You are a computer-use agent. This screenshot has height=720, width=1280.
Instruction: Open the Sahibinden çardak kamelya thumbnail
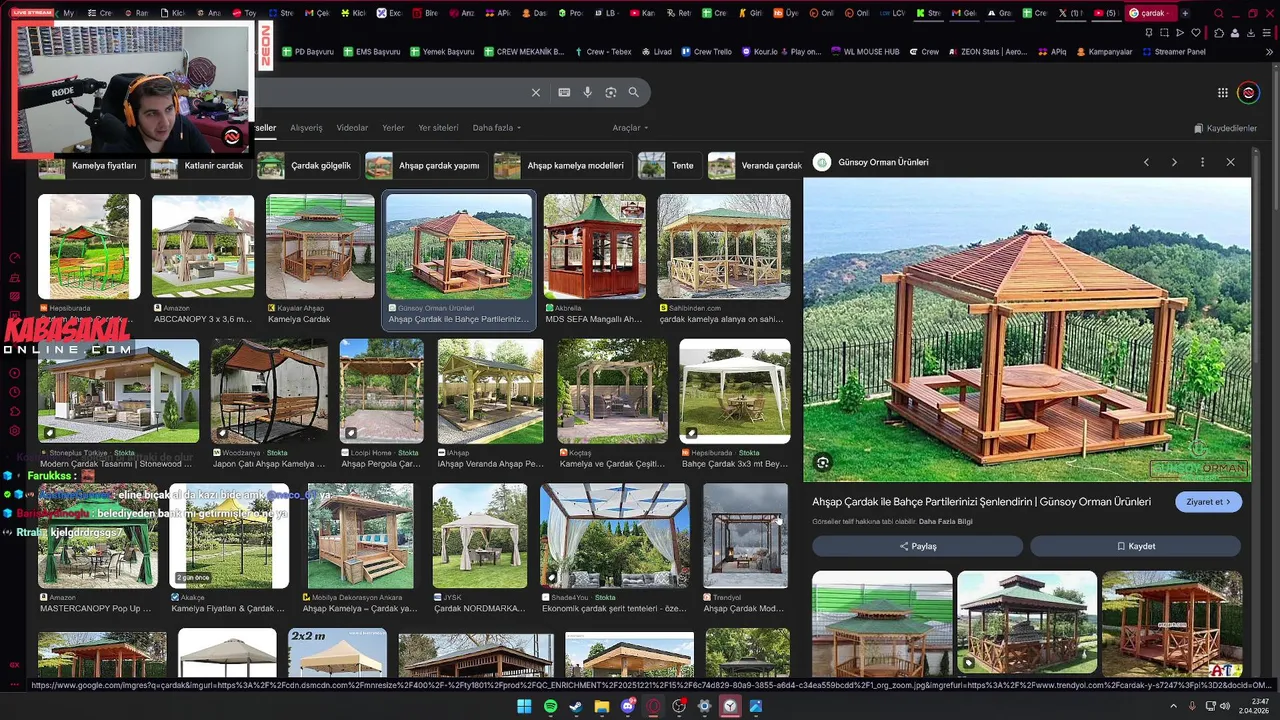(724, 246)
